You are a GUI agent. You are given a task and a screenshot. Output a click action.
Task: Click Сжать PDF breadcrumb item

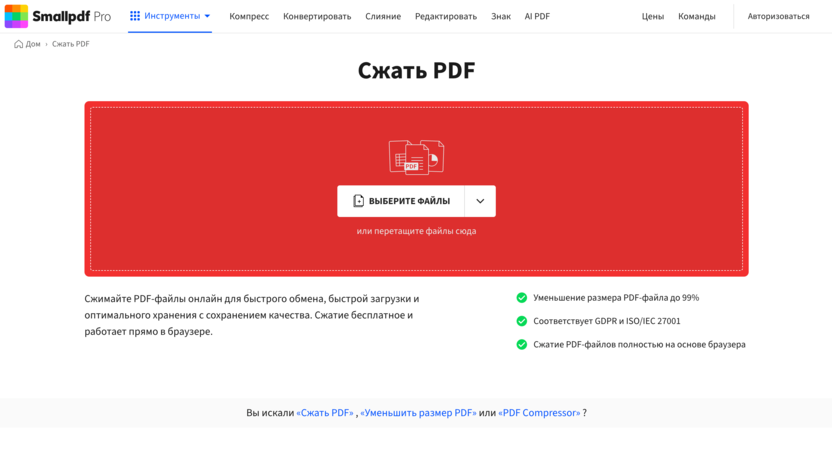[x=71, y=44]
